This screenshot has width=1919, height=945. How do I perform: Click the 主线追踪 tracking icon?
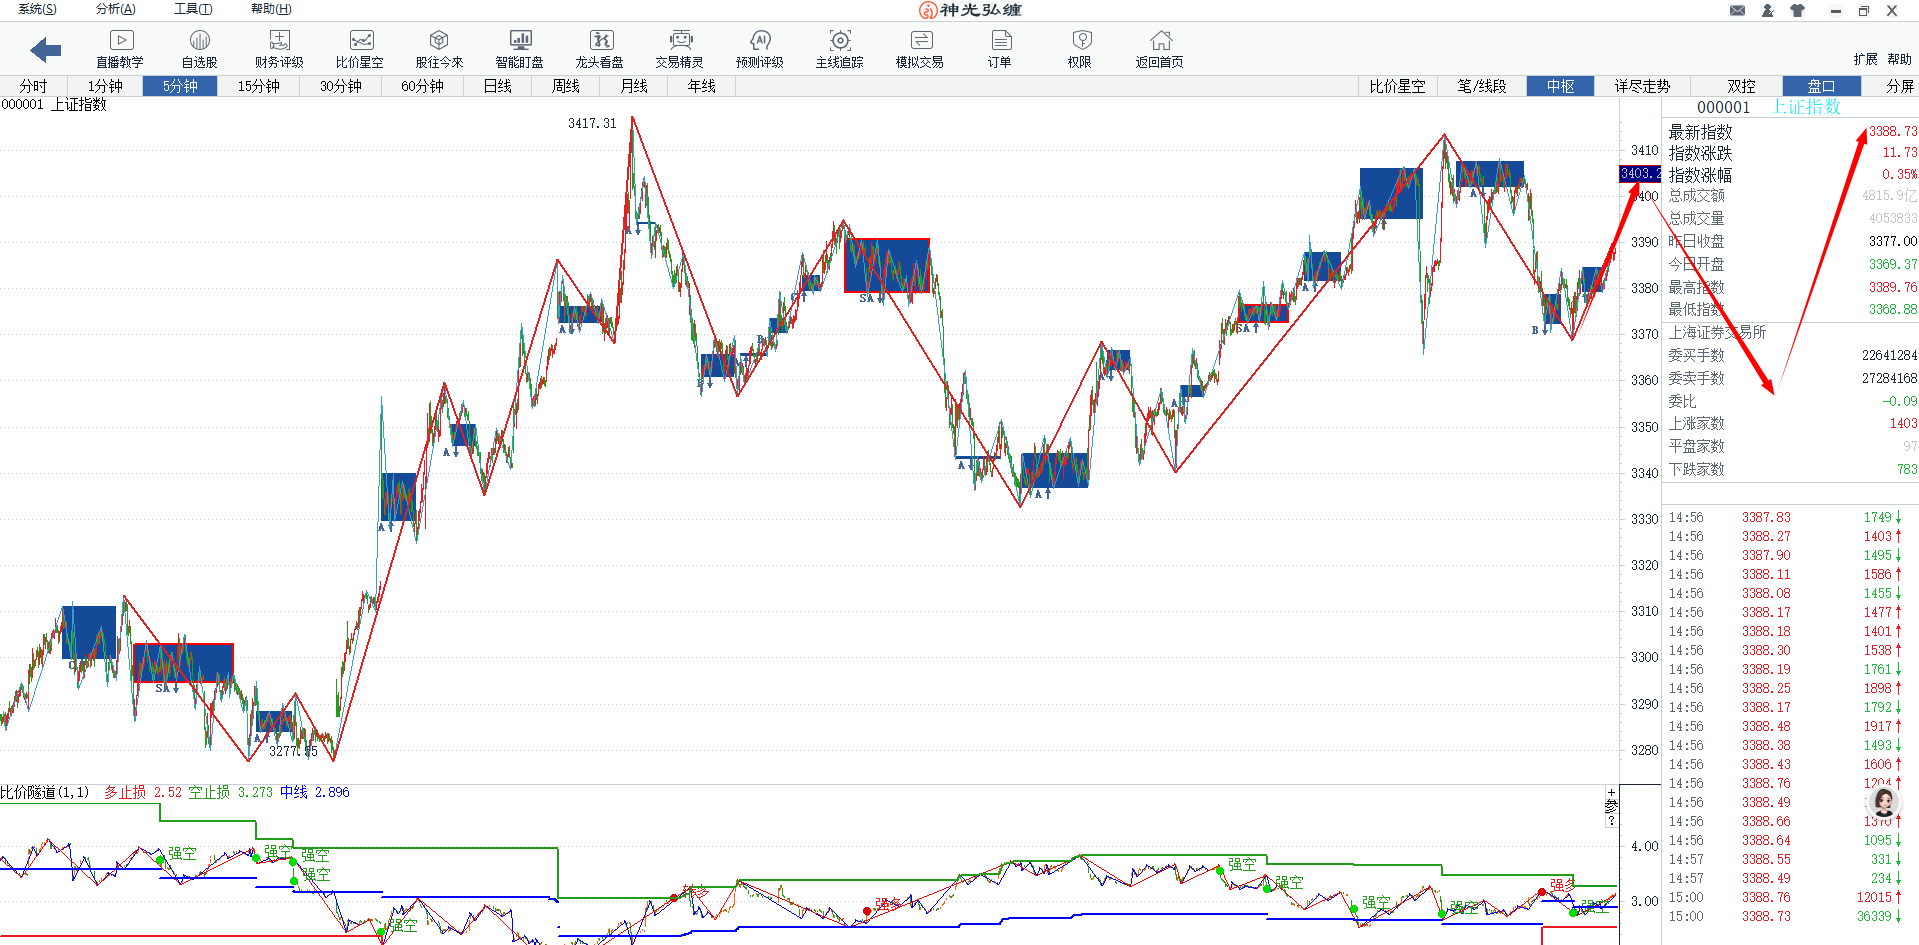[840, 41]
